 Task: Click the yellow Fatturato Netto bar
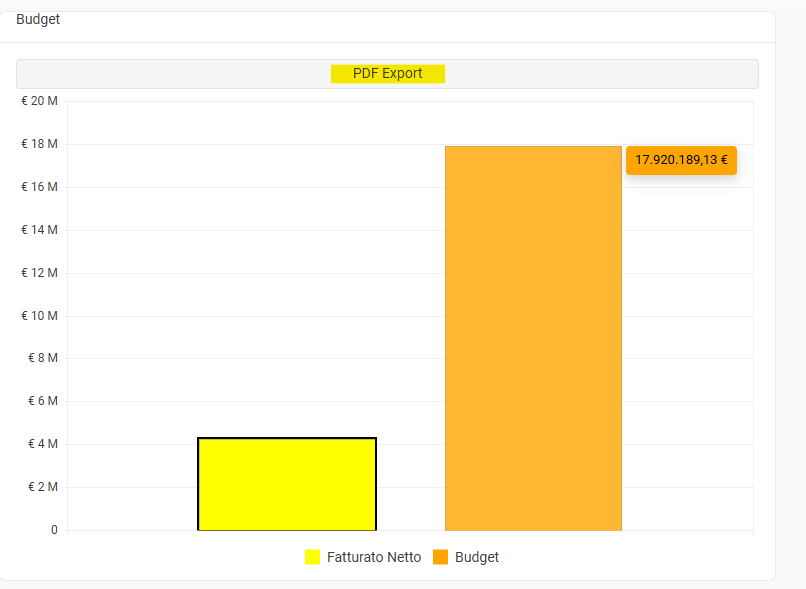pos(287,484)
